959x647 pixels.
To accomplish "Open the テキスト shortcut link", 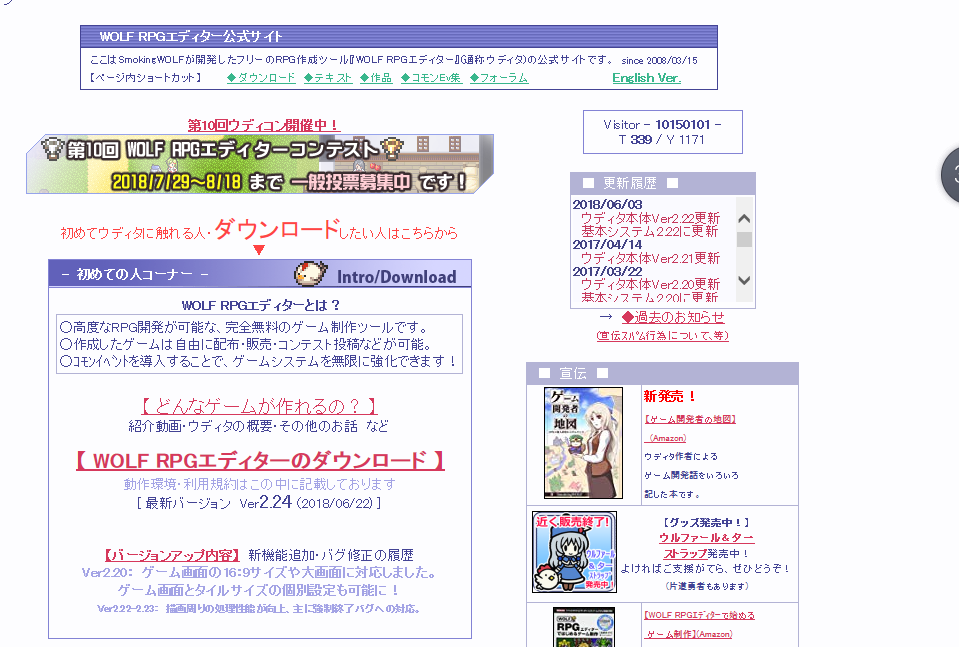I will 328,78.
